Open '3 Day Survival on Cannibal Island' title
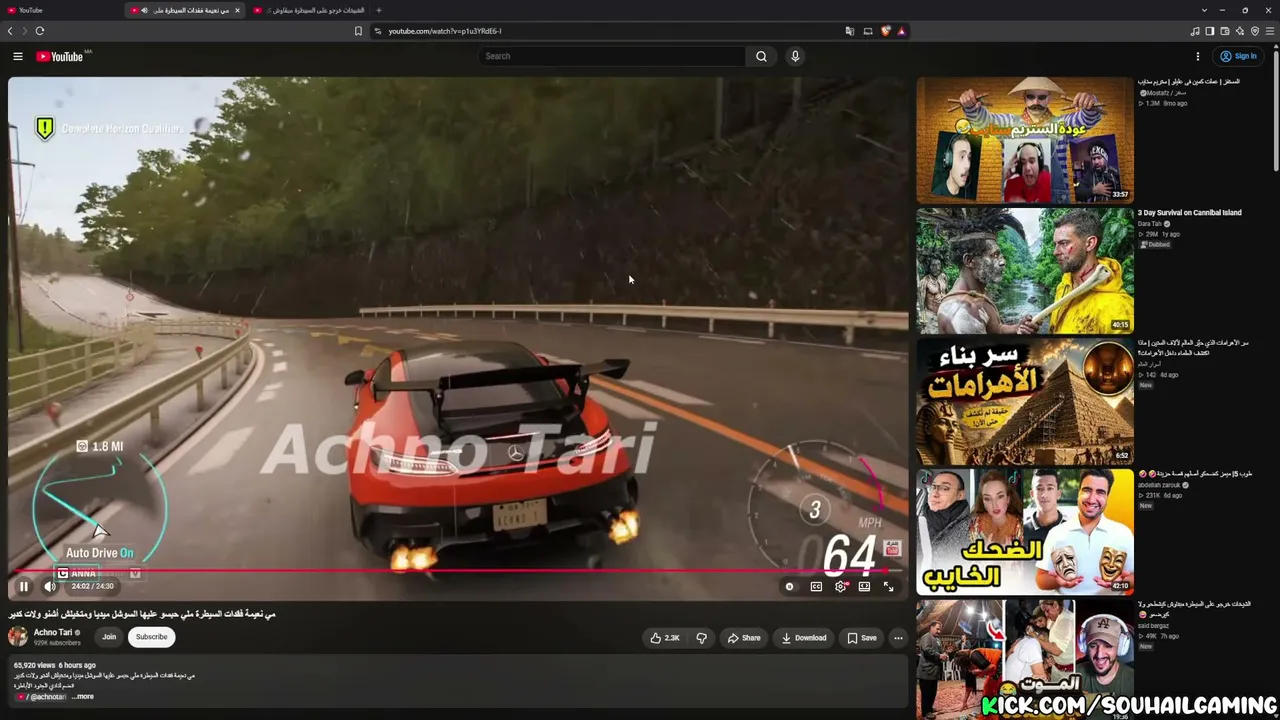1280x720 pixels. point(1189,213)
